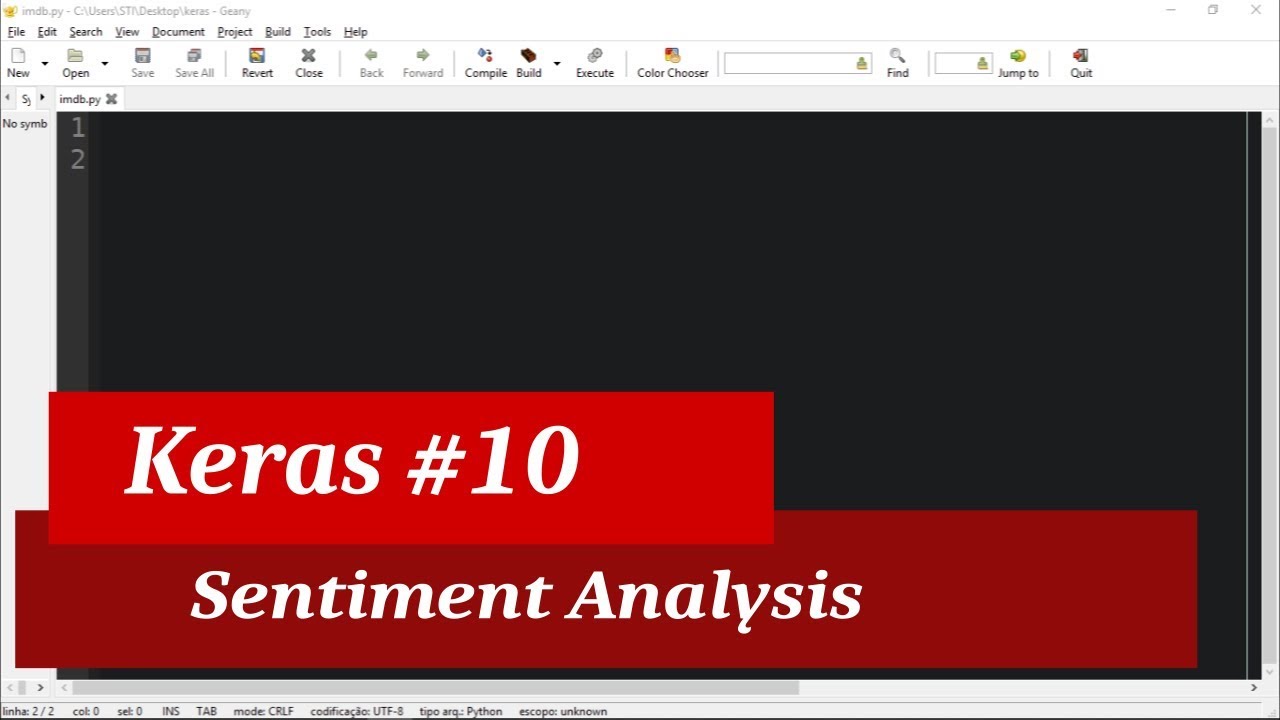This screenshot has height=720, width=1280.
Task: Close the imdb.py tab with its X
Action: tap(111, 99)
